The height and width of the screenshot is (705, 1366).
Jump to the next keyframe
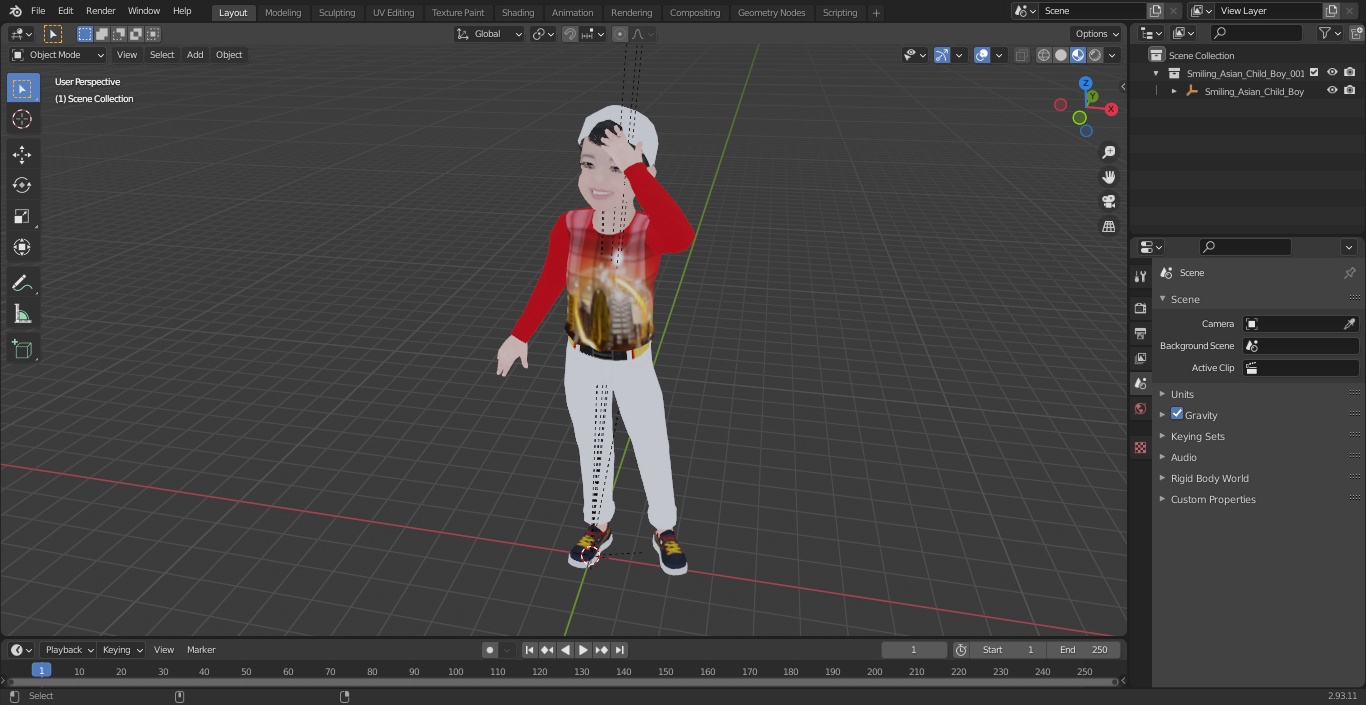(601, 650)
